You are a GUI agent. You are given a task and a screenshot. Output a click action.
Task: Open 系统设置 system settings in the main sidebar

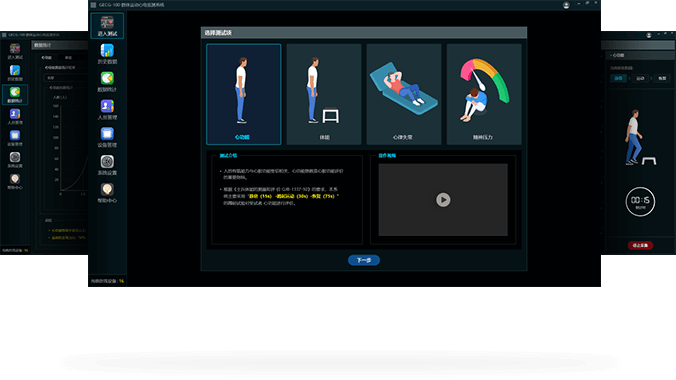point(107,165)
